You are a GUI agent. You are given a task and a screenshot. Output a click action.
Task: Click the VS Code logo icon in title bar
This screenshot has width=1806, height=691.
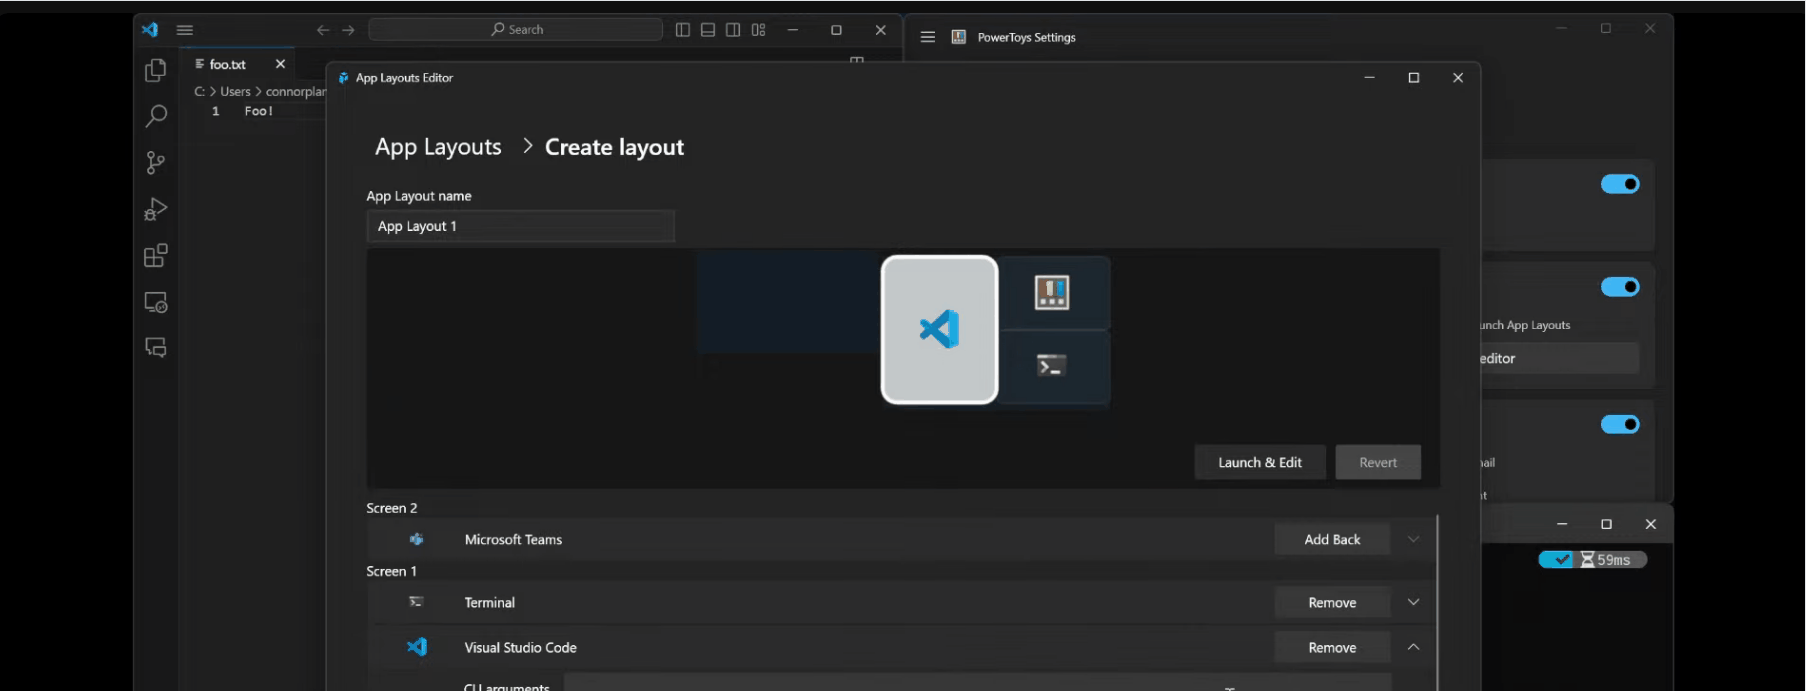(x=150, y=30)
